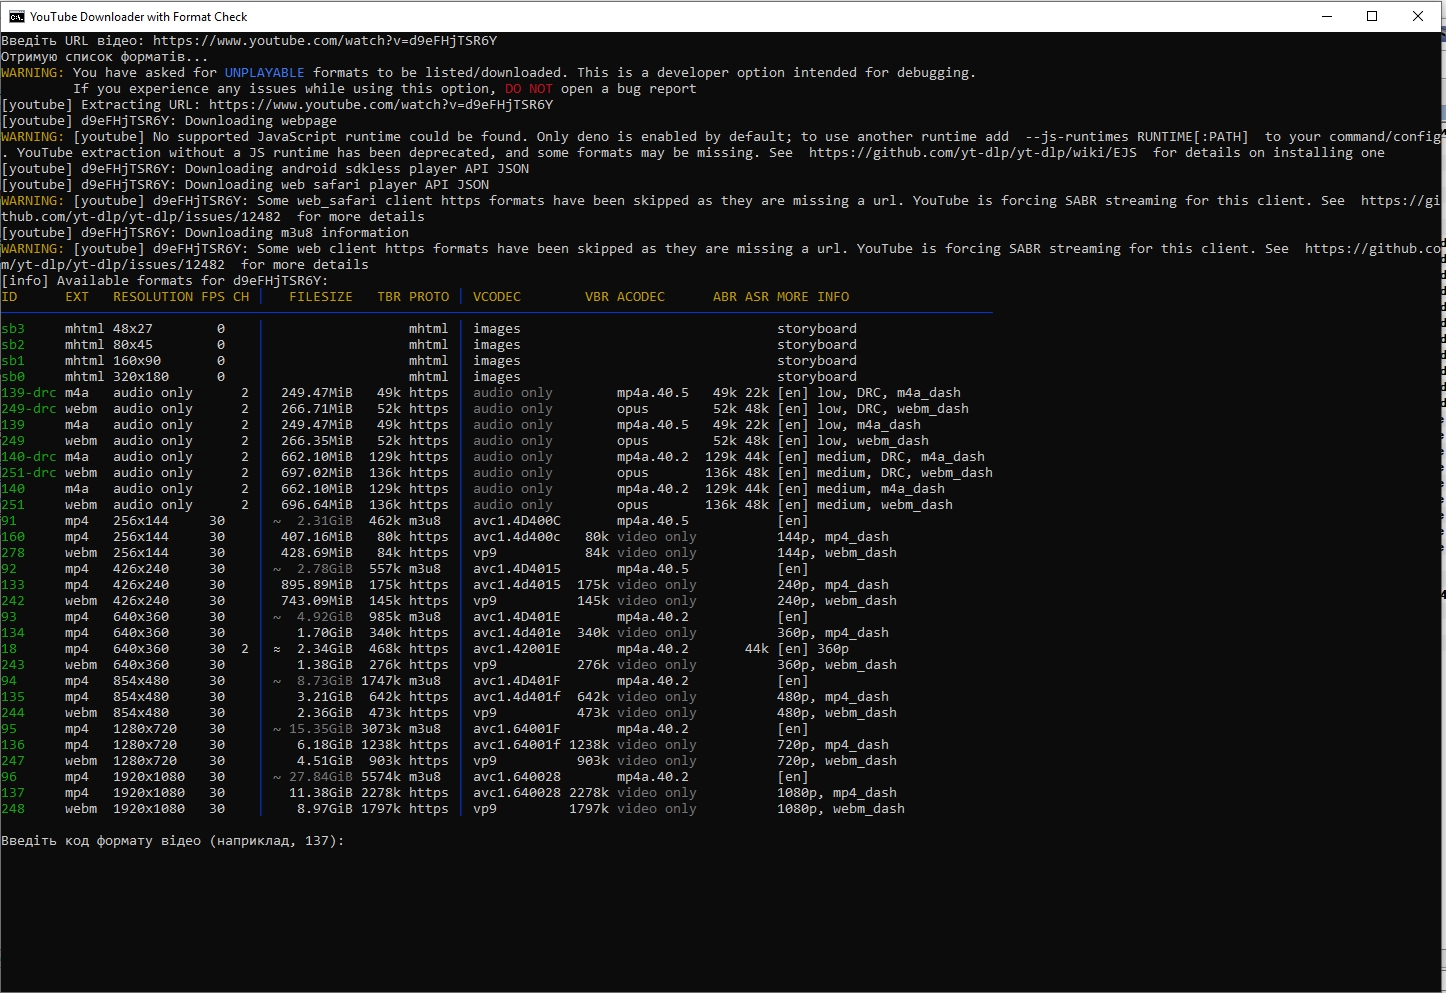Close the YouTube Downloader console window
Screen dimensions: 1446x993
[1418, 16]
